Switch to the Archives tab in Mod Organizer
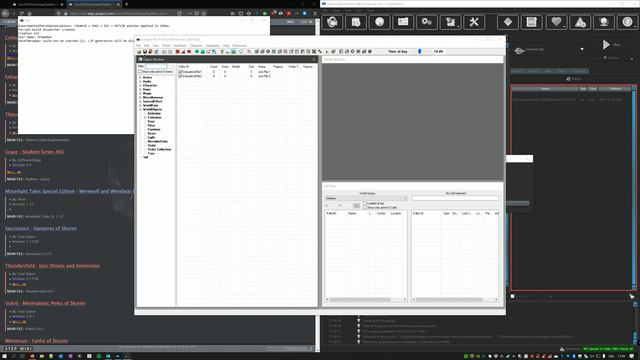Screen dimensions: 640x360 [533, 71]
